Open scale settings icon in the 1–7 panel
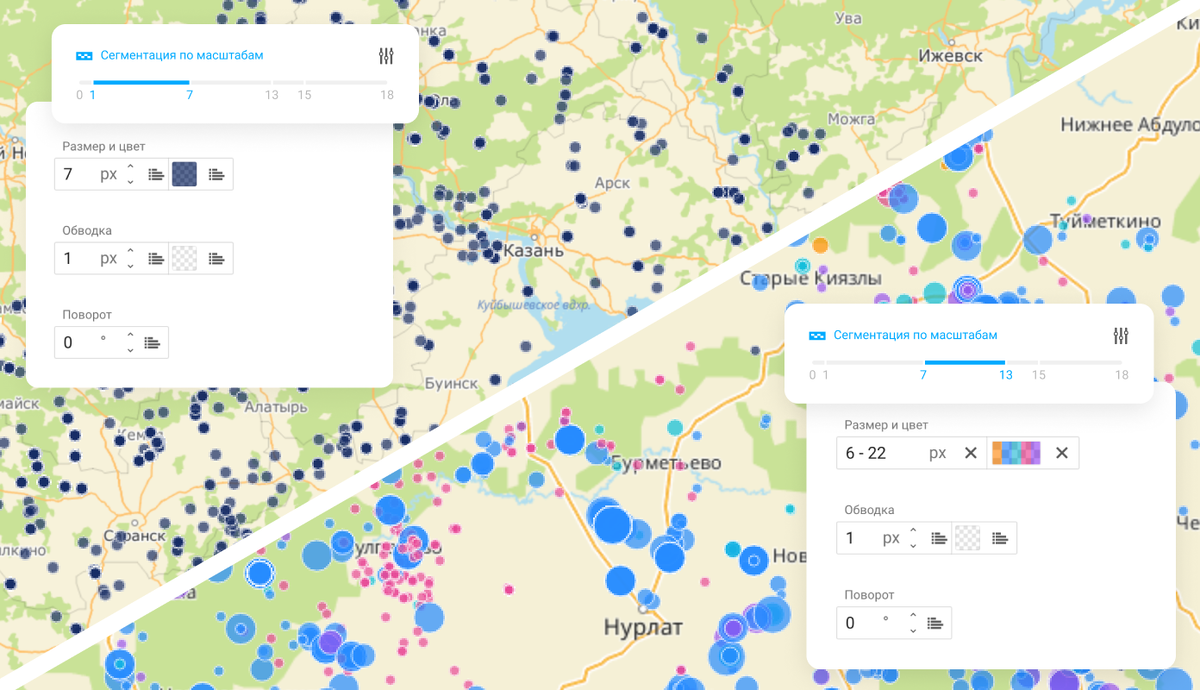 [387, 56]
